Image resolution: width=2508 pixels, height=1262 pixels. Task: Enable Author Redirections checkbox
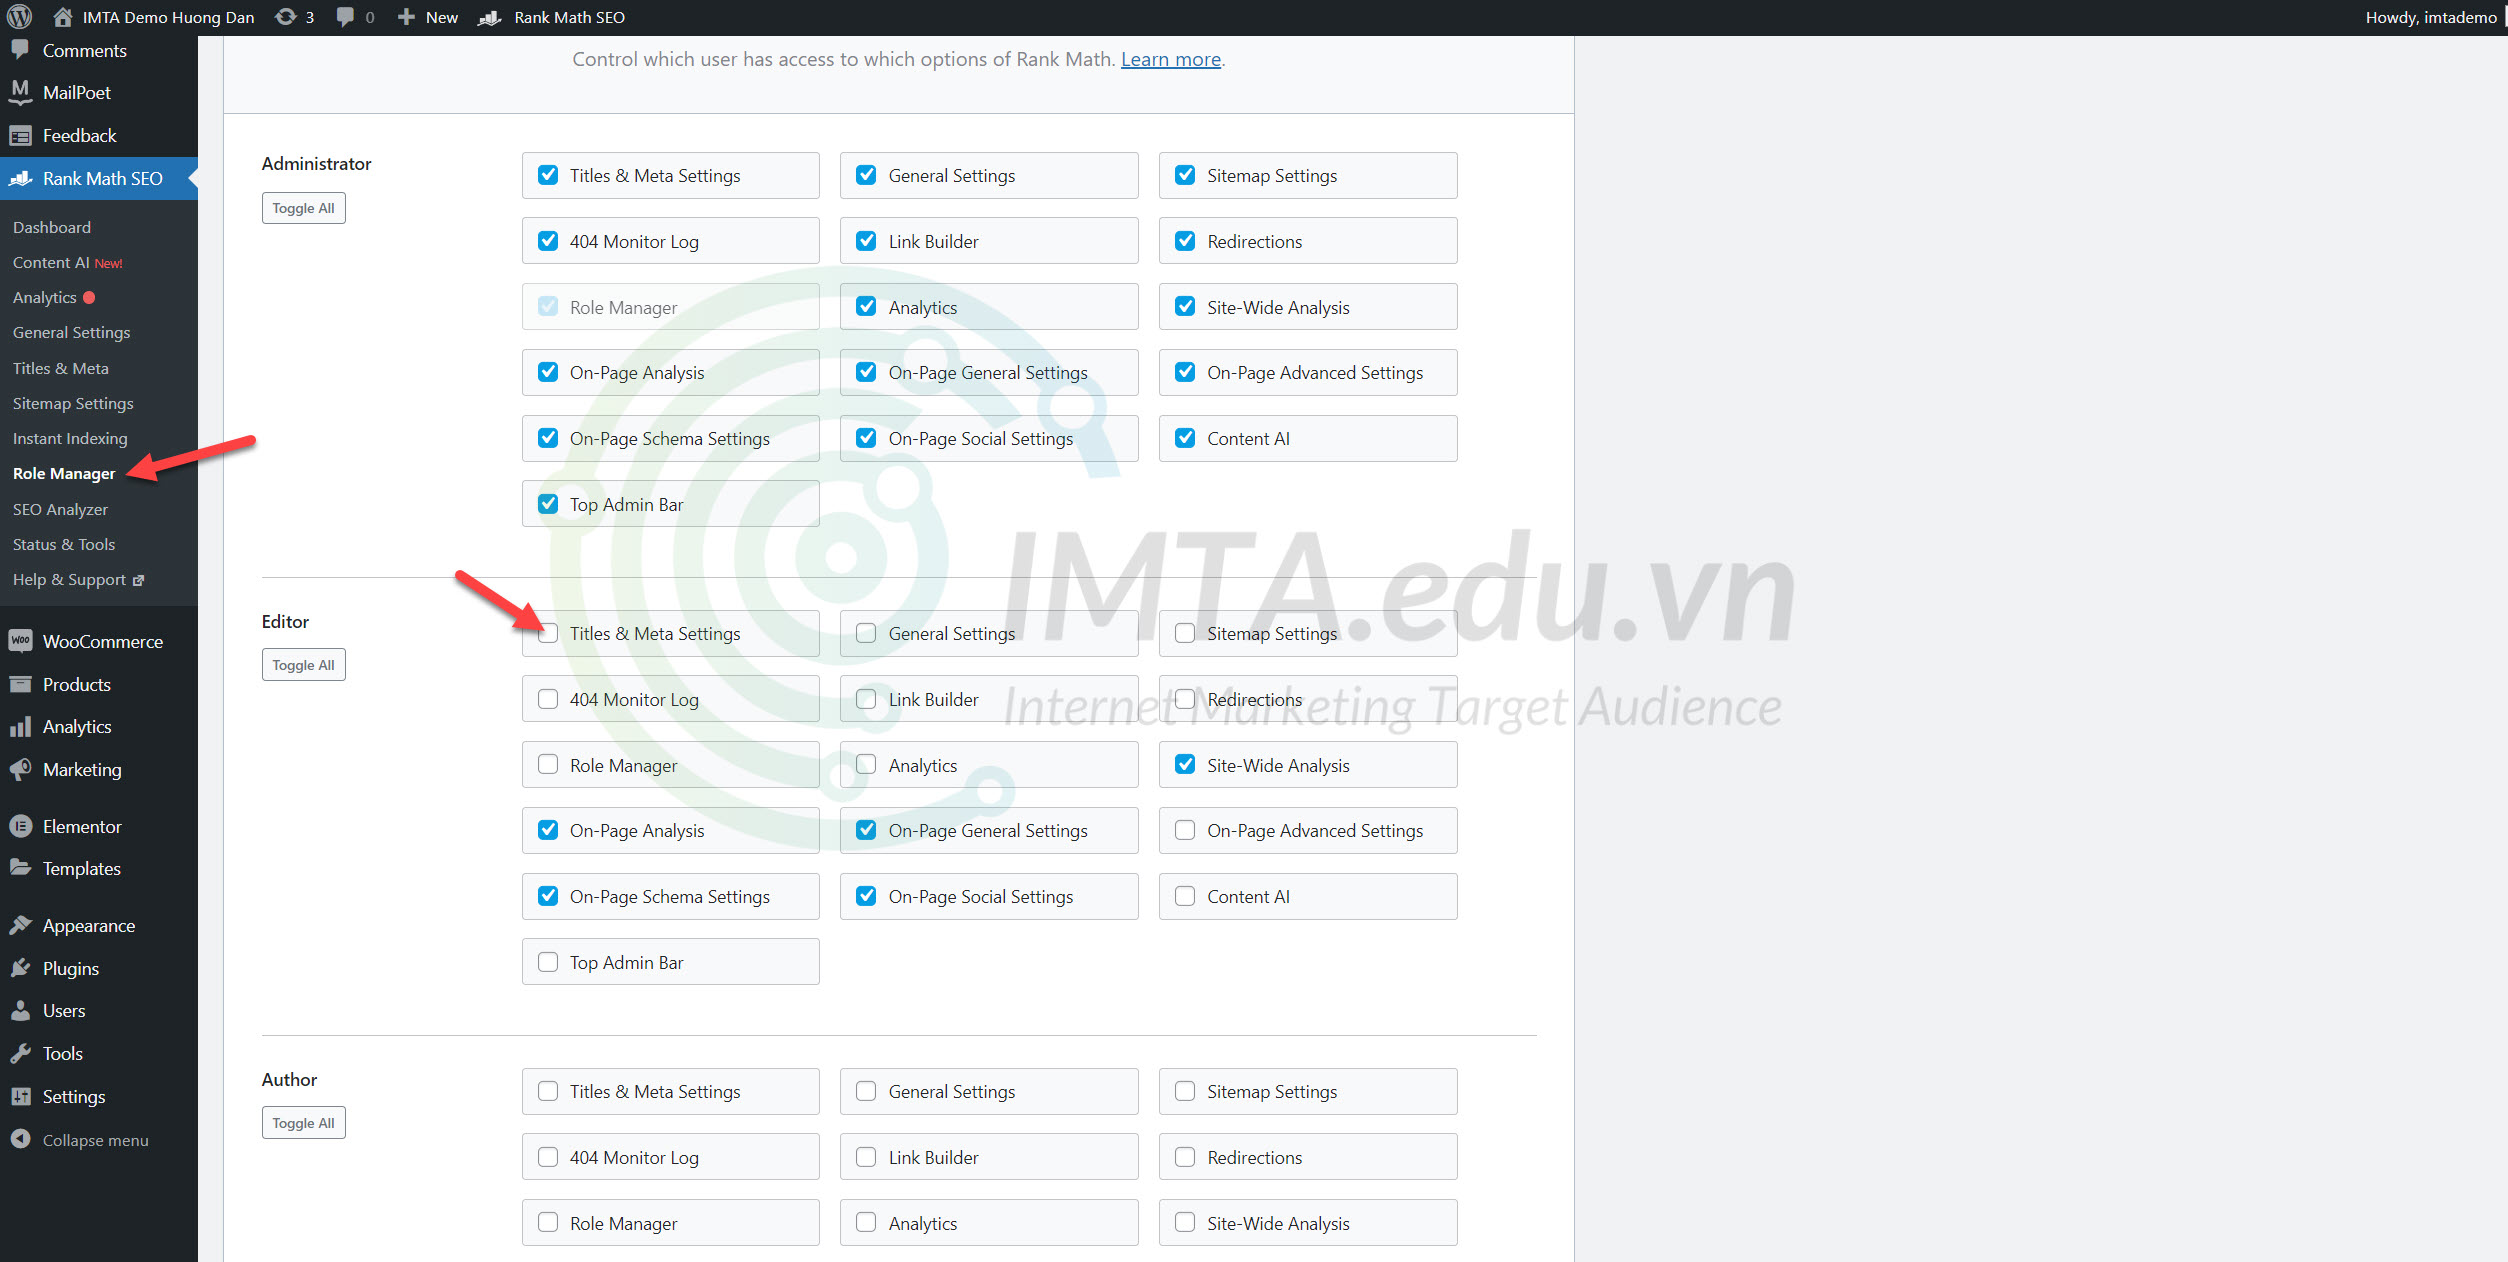tap(1185, 1157)
